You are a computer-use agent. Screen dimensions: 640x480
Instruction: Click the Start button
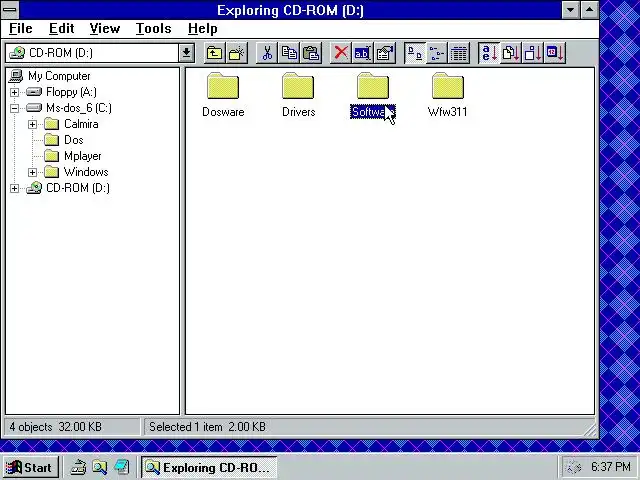coord(30,467)
